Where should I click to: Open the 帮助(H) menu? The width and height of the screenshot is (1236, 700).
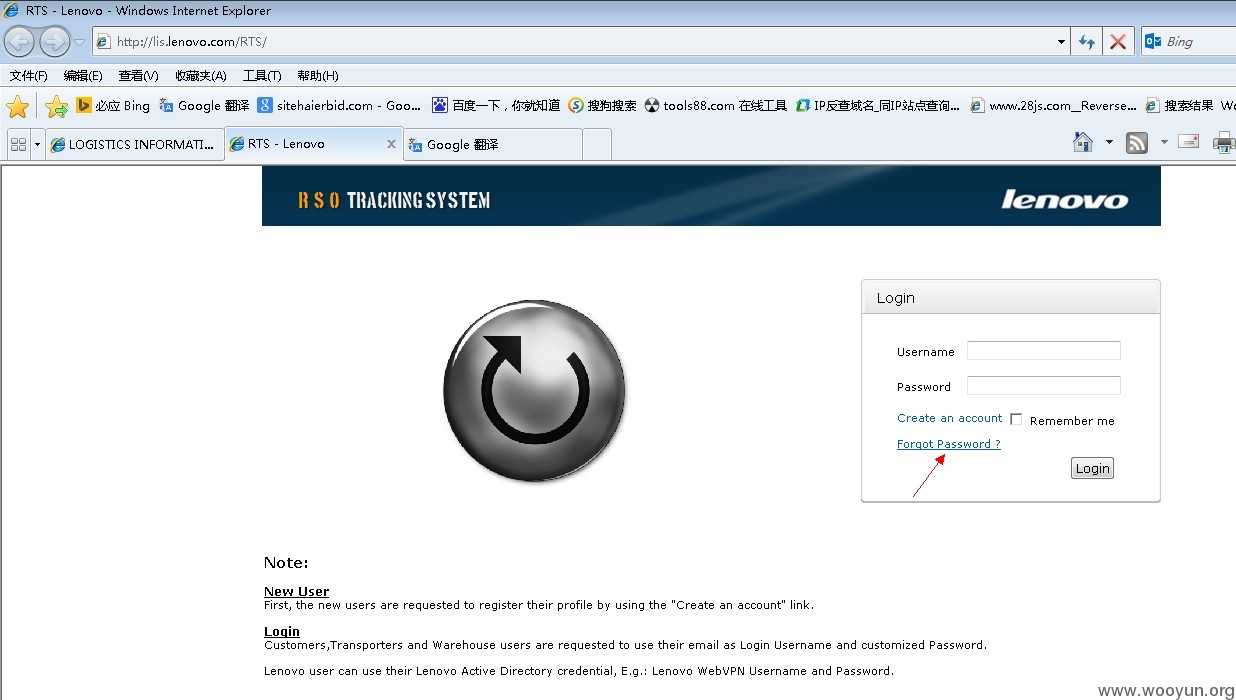tap(318, 76)
